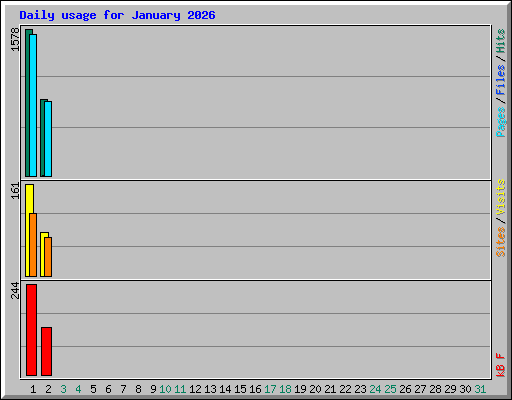Screen dimensions: 512x400
Task: Click the 'Visits' legend label
Action: click(501, 197)
